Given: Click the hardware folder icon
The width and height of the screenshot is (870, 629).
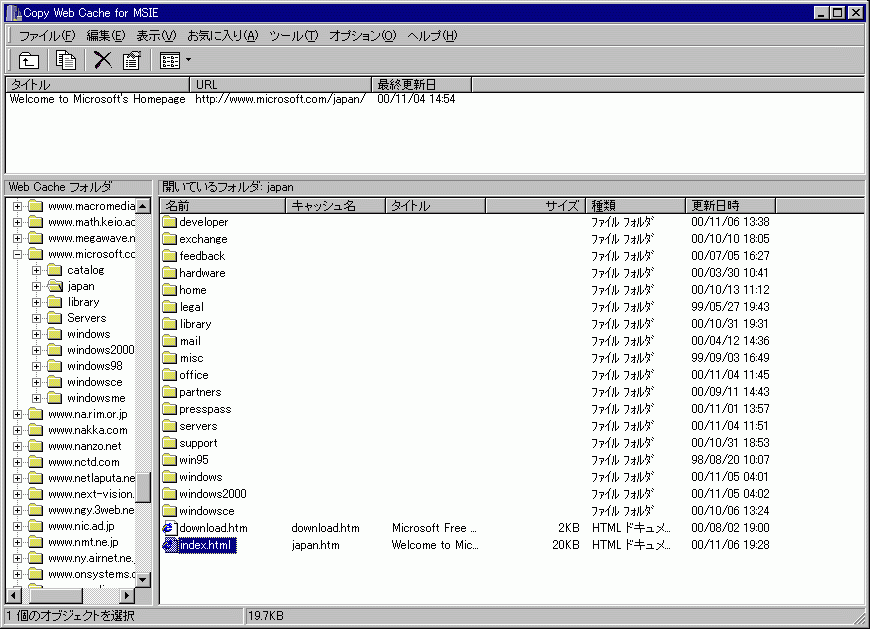Looking at the screenshot, I should [x=169, y=273].
